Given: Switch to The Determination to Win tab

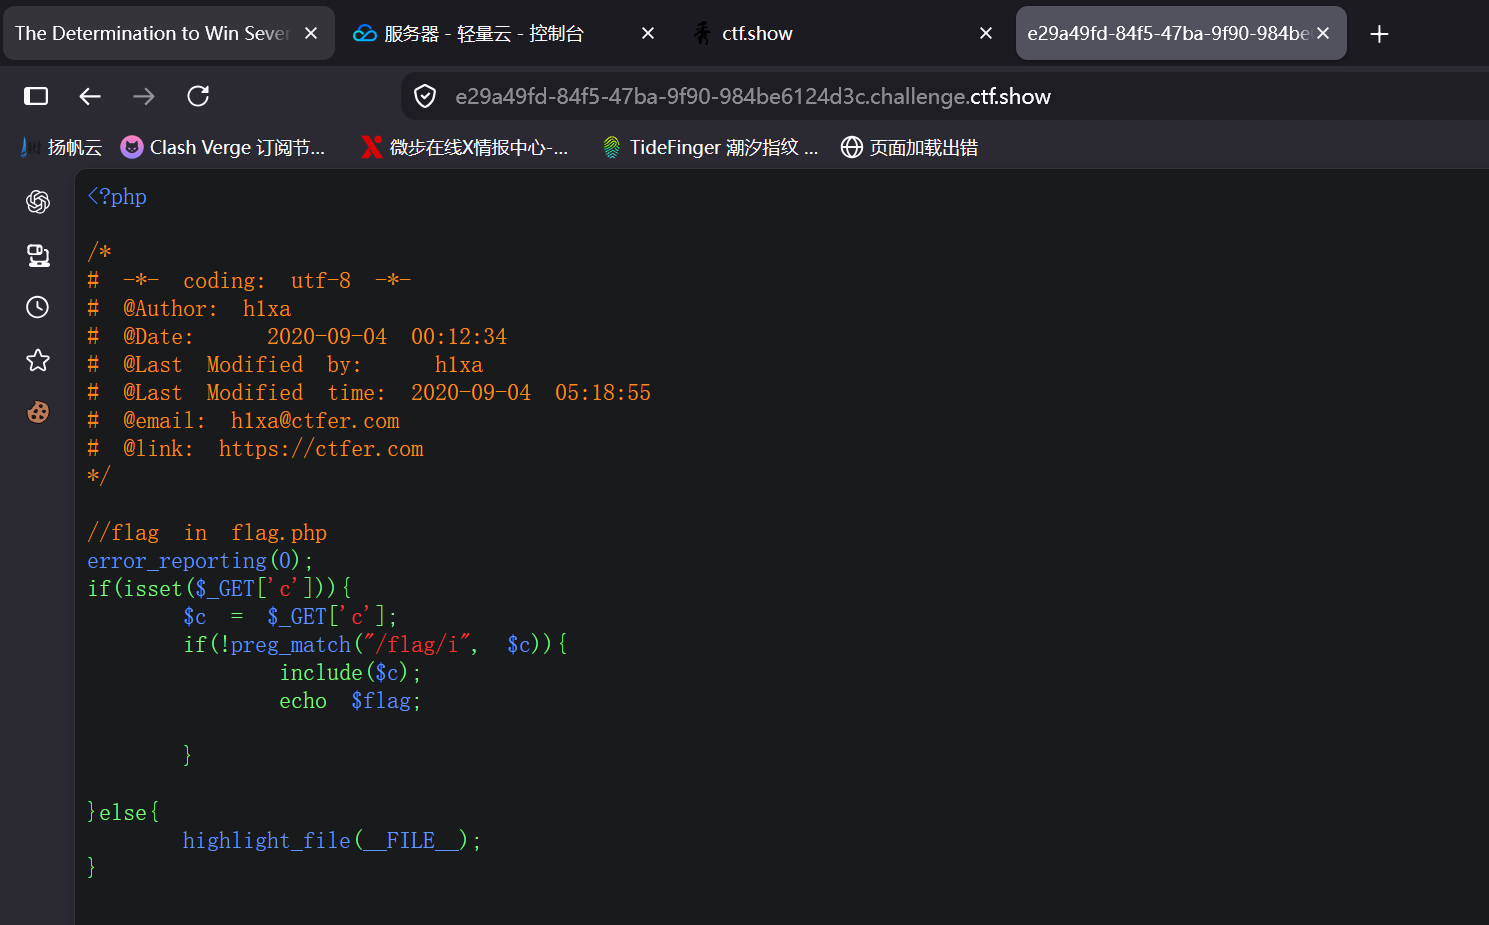Looking at the screenshot, I should (x=168, y=33).
